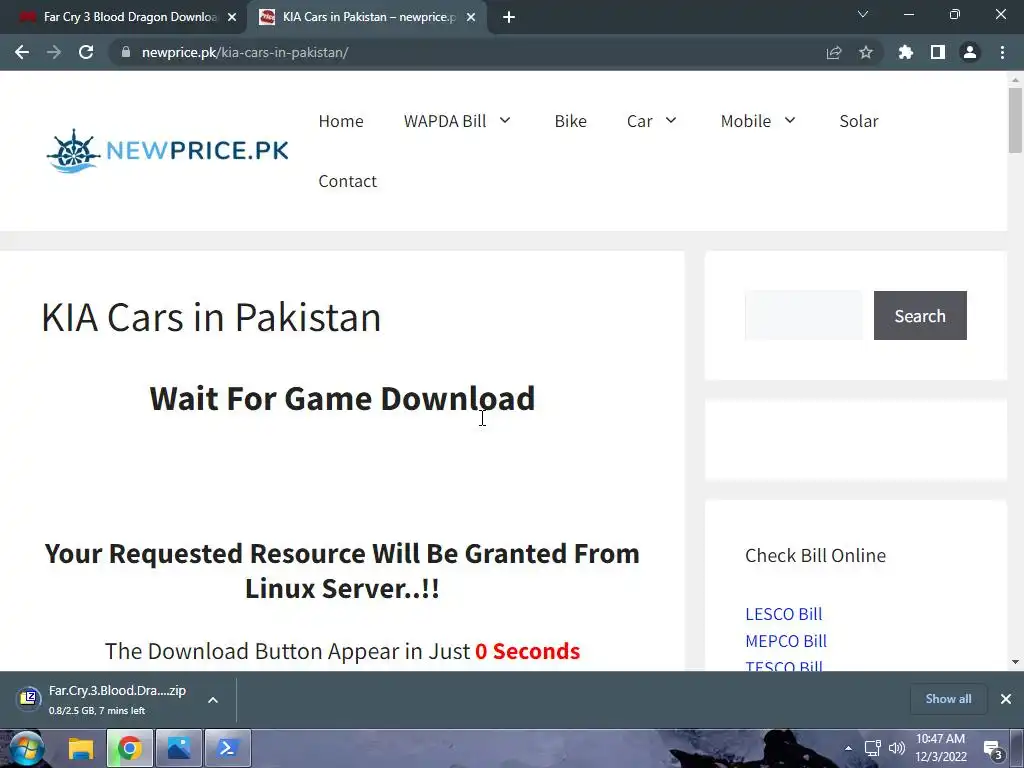Screen dimensions: 1024x768
Task: Click the newprice.pk address bar URL
Action: [245, 52]
